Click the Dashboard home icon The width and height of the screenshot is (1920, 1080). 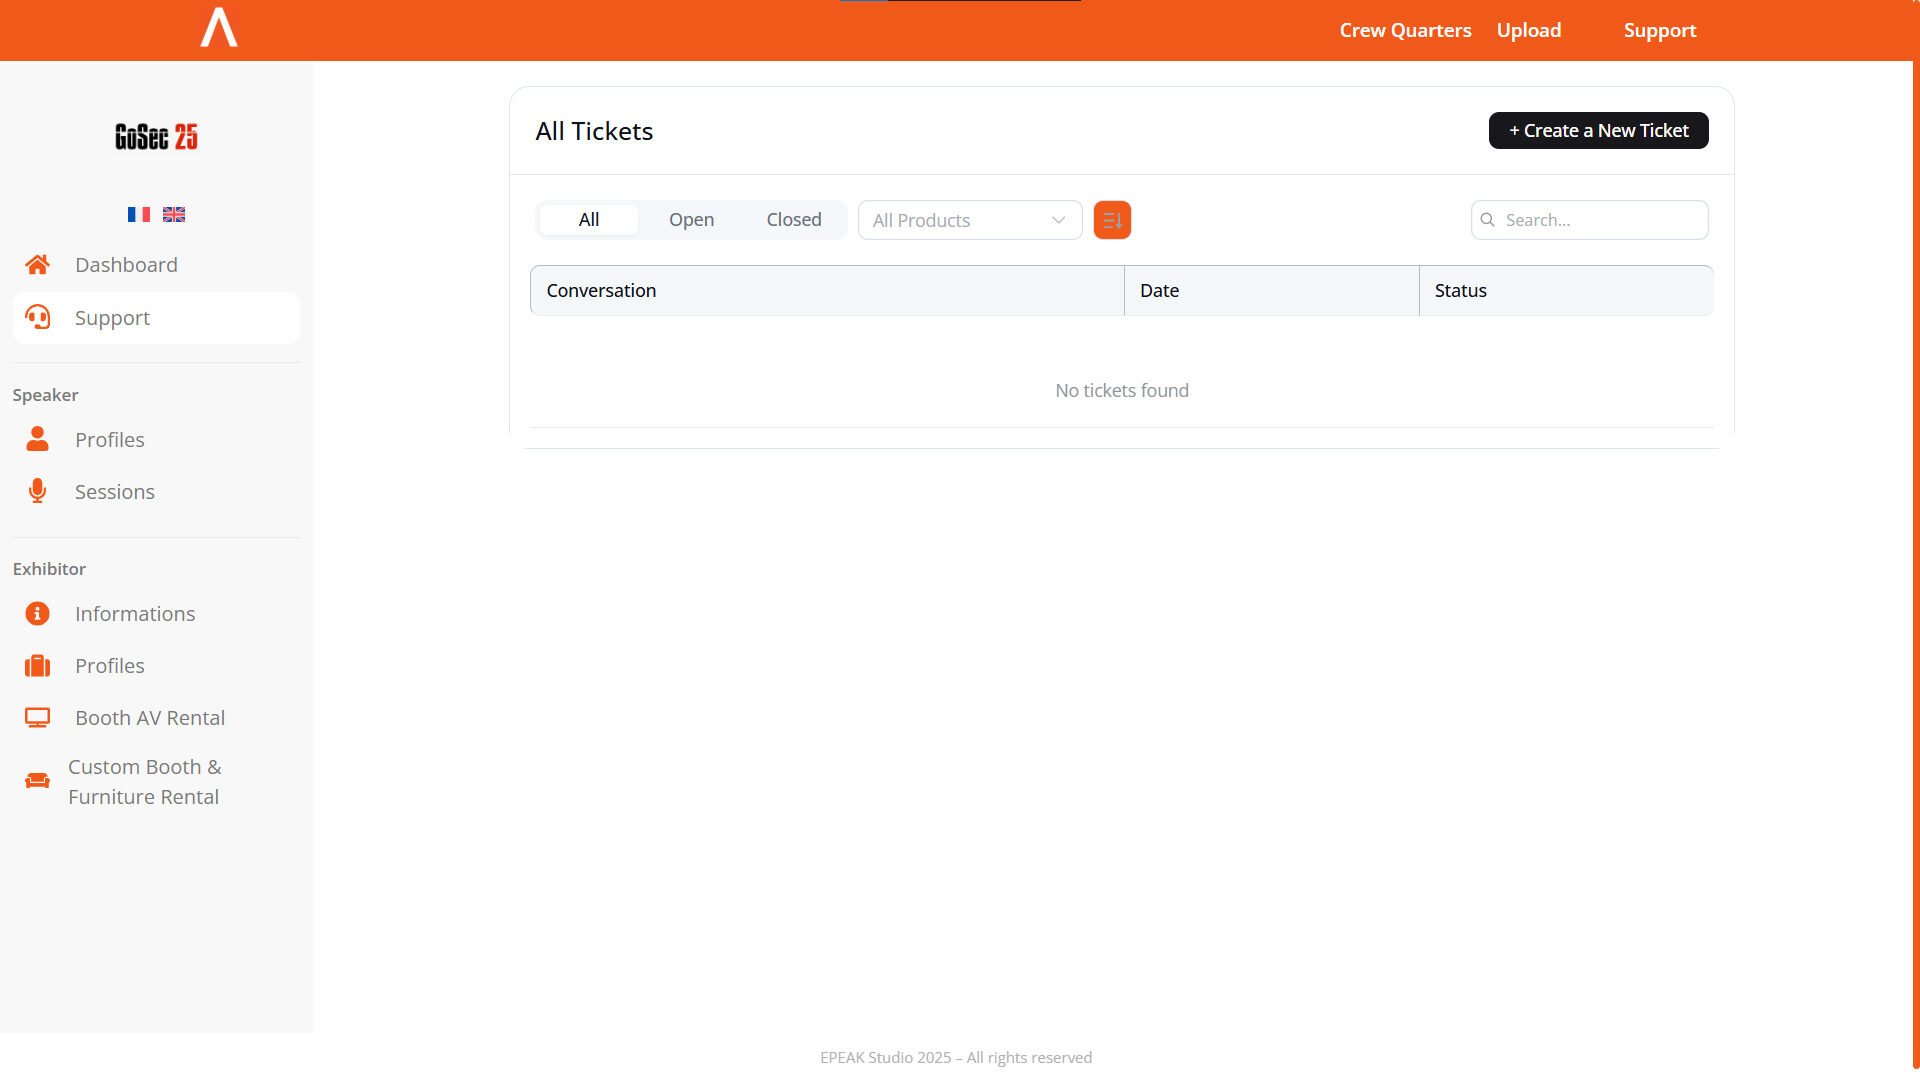pyautogui.click(x=37, y=265)
